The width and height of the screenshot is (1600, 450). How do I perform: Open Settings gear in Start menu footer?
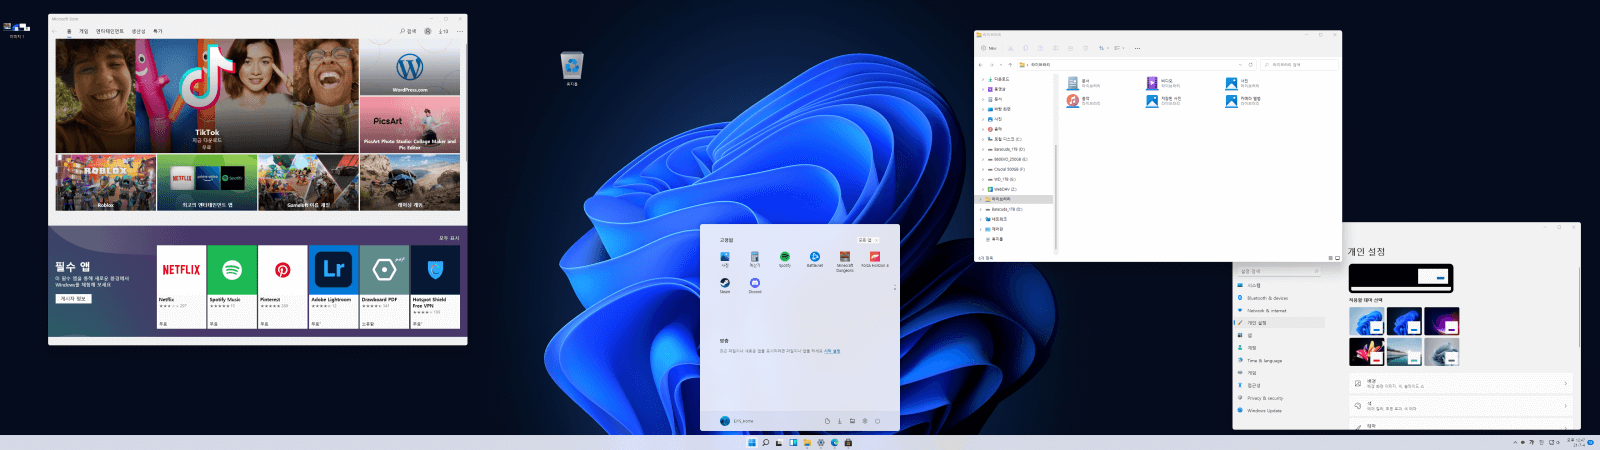pyautogui.click(x=865, y=421)
